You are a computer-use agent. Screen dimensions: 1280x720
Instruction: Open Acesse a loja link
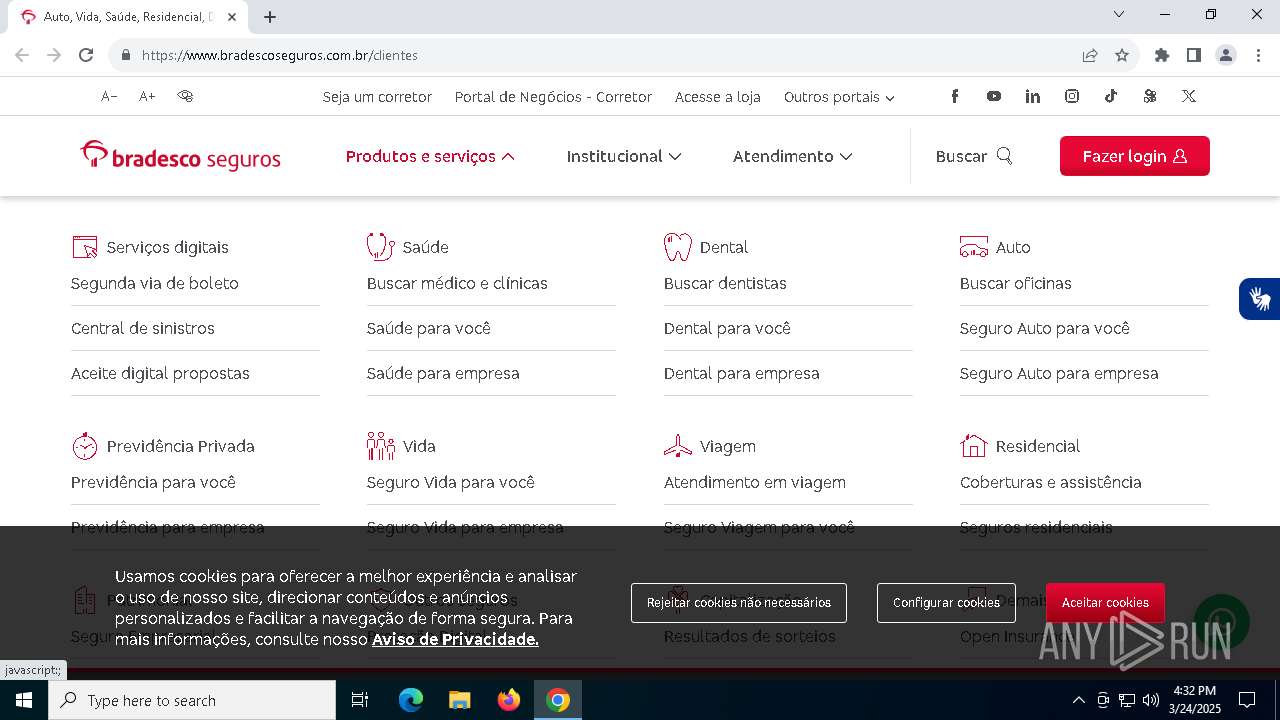[x=718, y=97]
